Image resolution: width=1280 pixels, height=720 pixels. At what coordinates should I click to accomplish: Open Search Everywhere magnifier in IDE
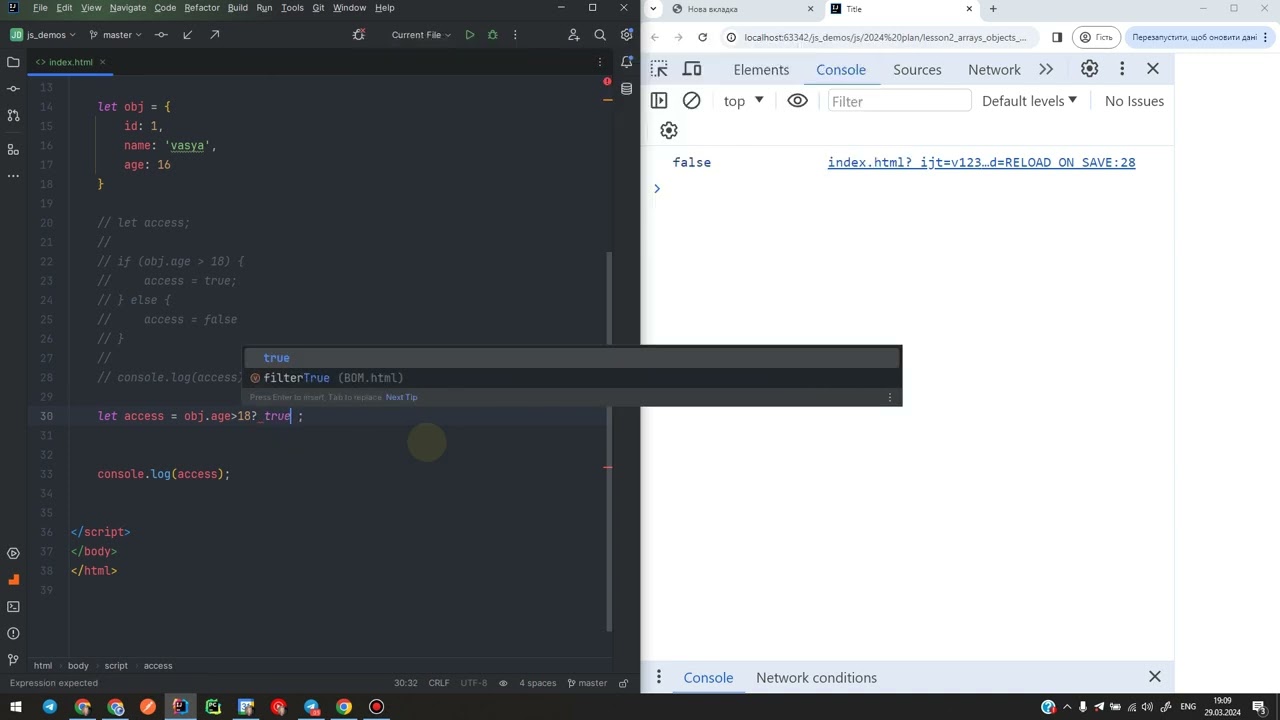(600, 35)
